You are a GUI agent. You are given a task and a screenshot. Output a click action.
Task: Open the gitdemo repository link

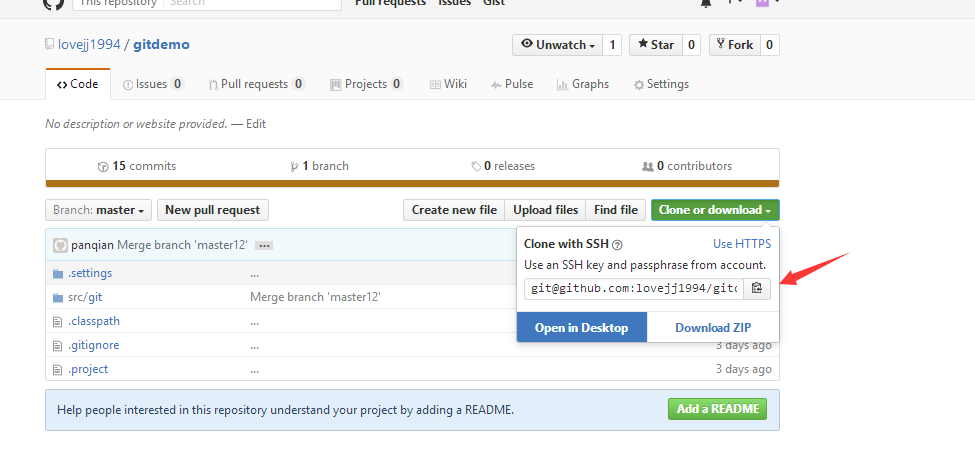click(x=161, y=45)
